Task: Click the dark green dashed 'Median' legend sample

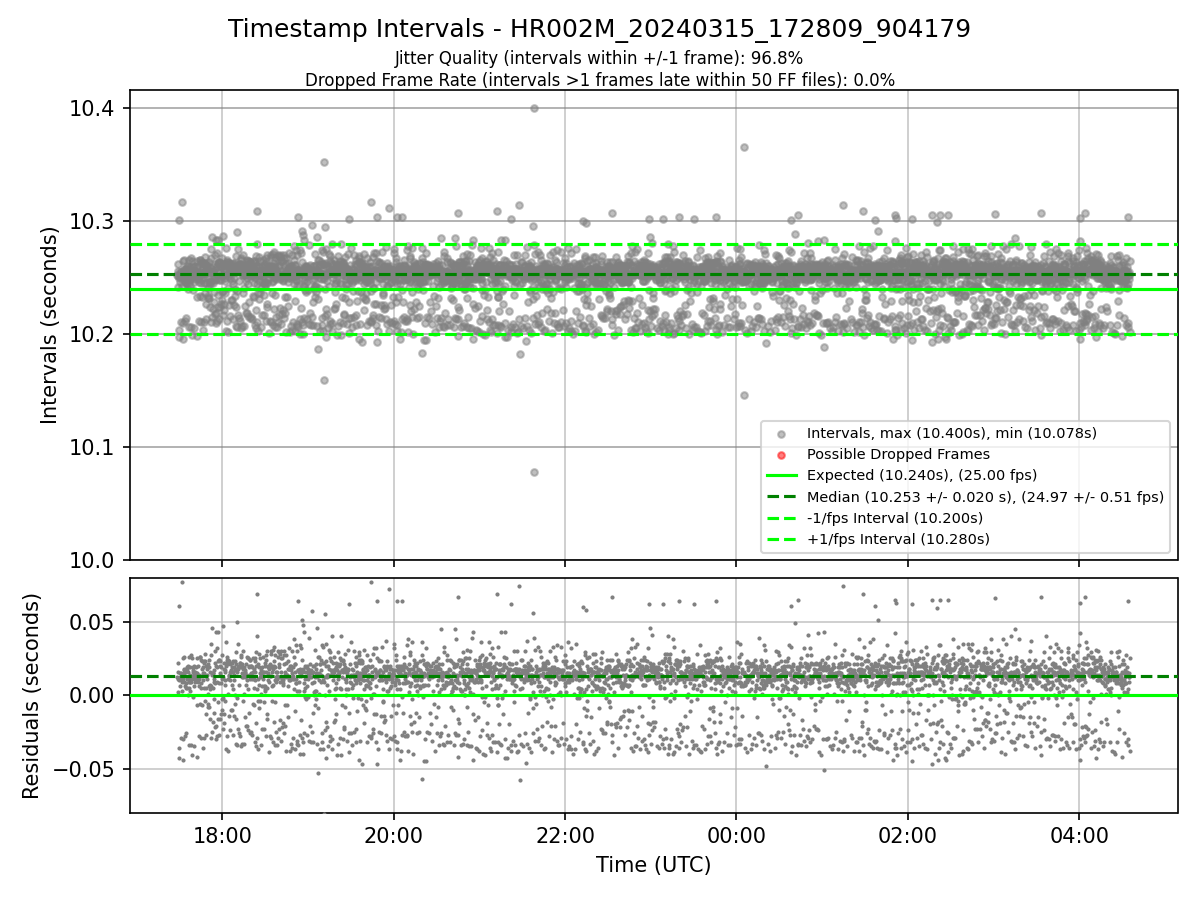Action: [x=781, y=497]
